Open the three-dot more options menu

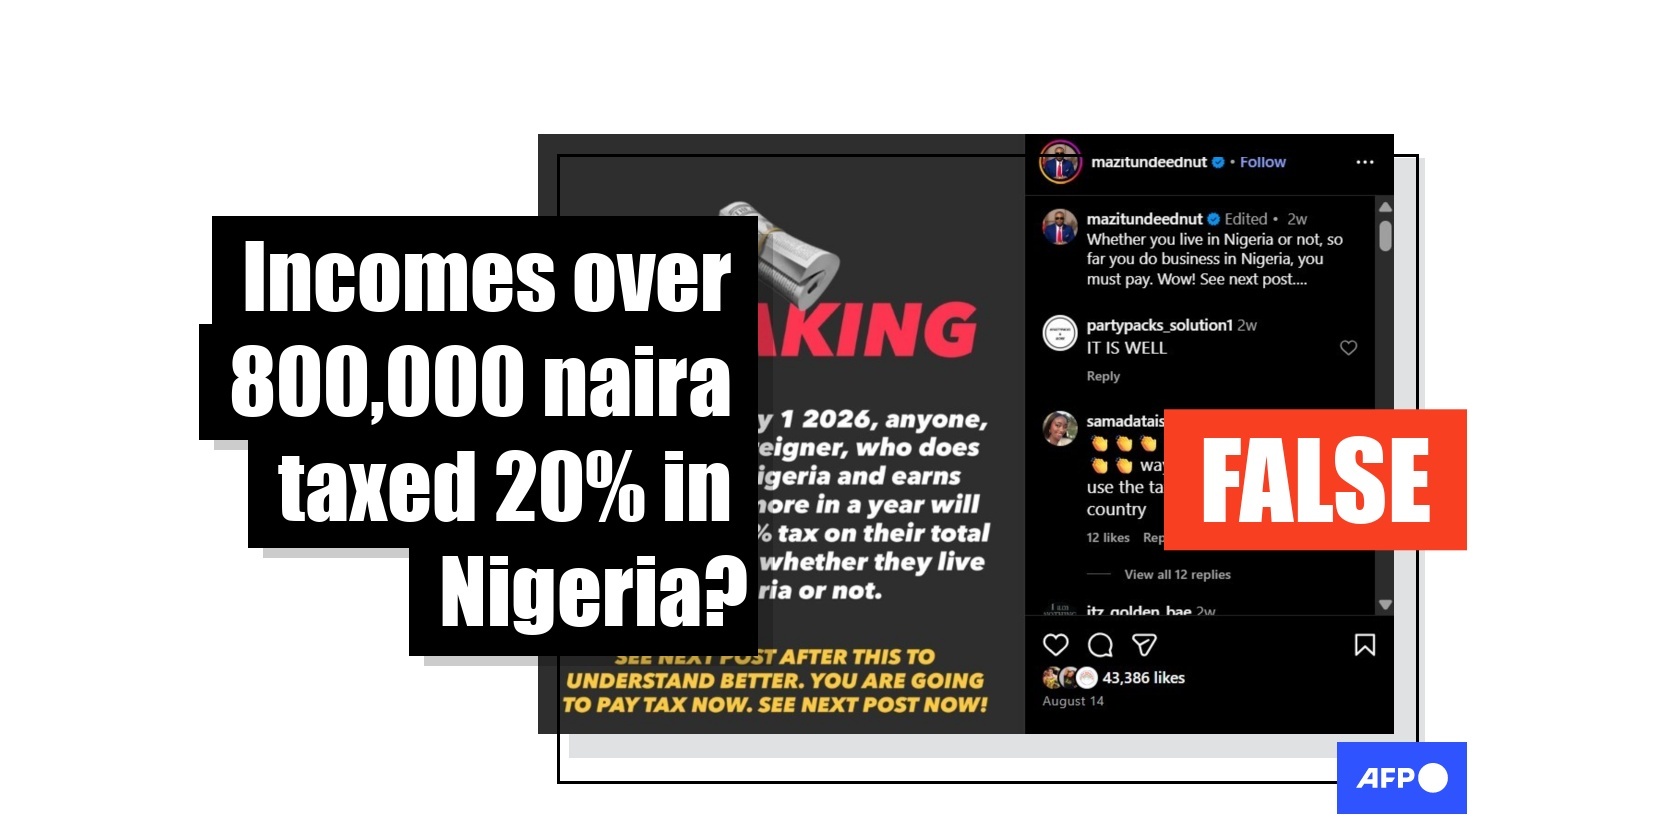pos(1365,162)
